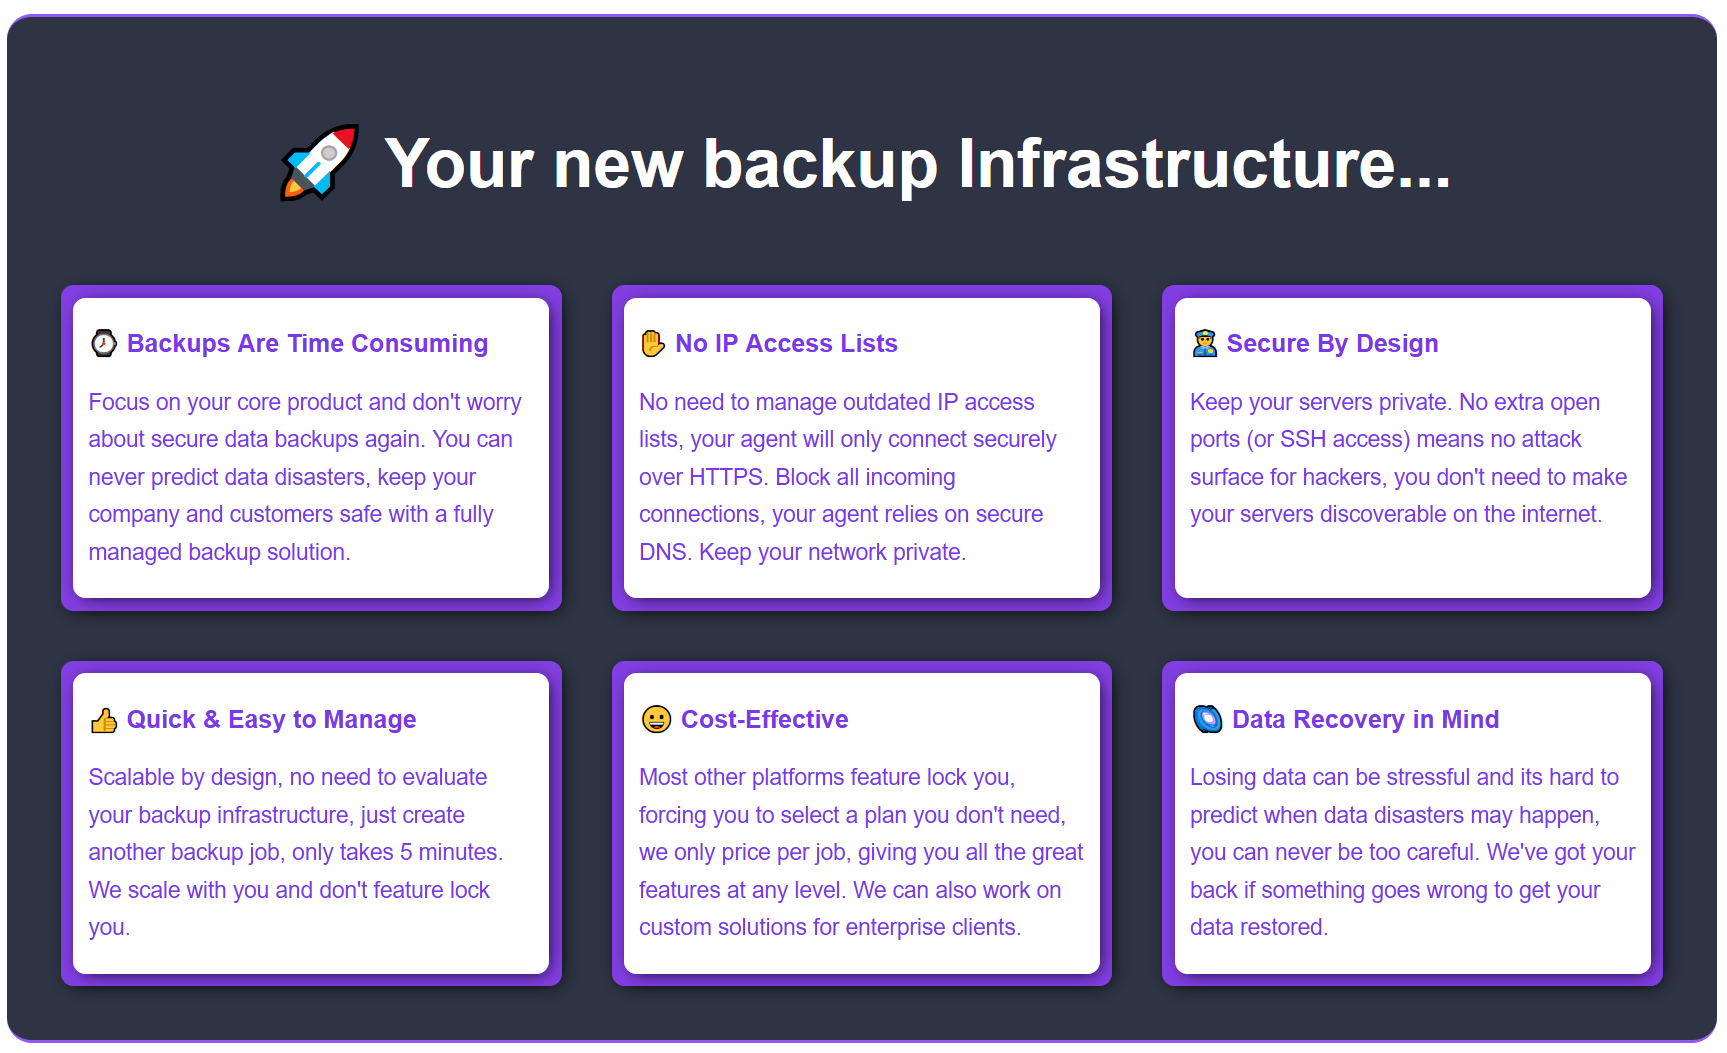Click the 'Cost-Effective' card title
This screenshot has height=1053, width=1727.
[764, 720]
